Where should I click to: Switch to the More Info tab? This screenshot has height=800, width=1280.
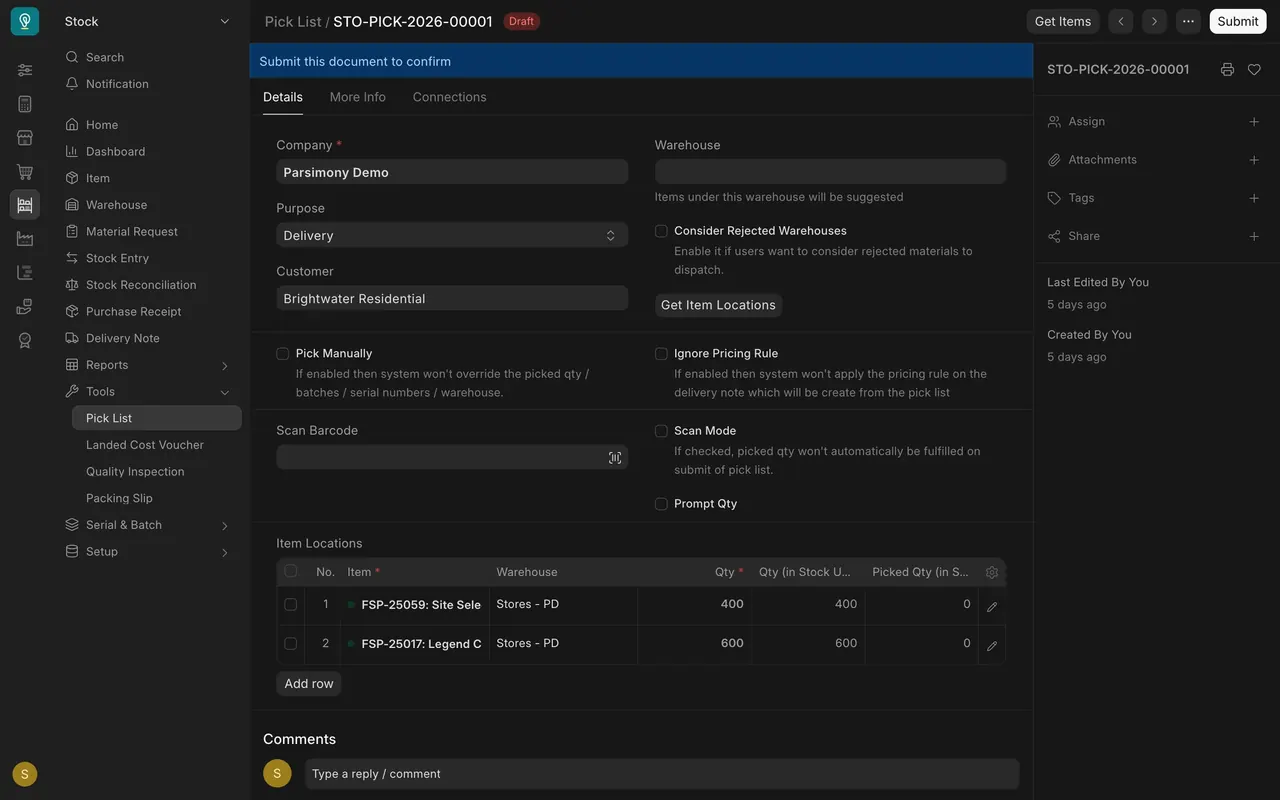pyautogui.click(x=358, y=97)
